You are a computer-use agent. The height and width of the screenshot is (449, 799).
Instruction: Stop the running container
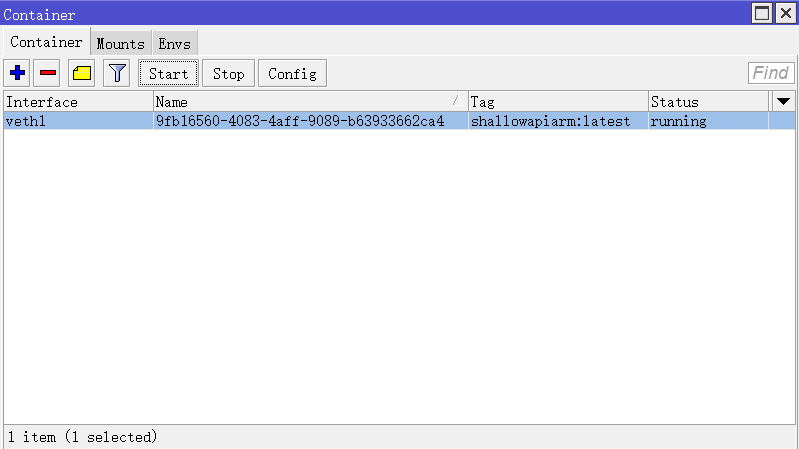(x=228, y=73)
